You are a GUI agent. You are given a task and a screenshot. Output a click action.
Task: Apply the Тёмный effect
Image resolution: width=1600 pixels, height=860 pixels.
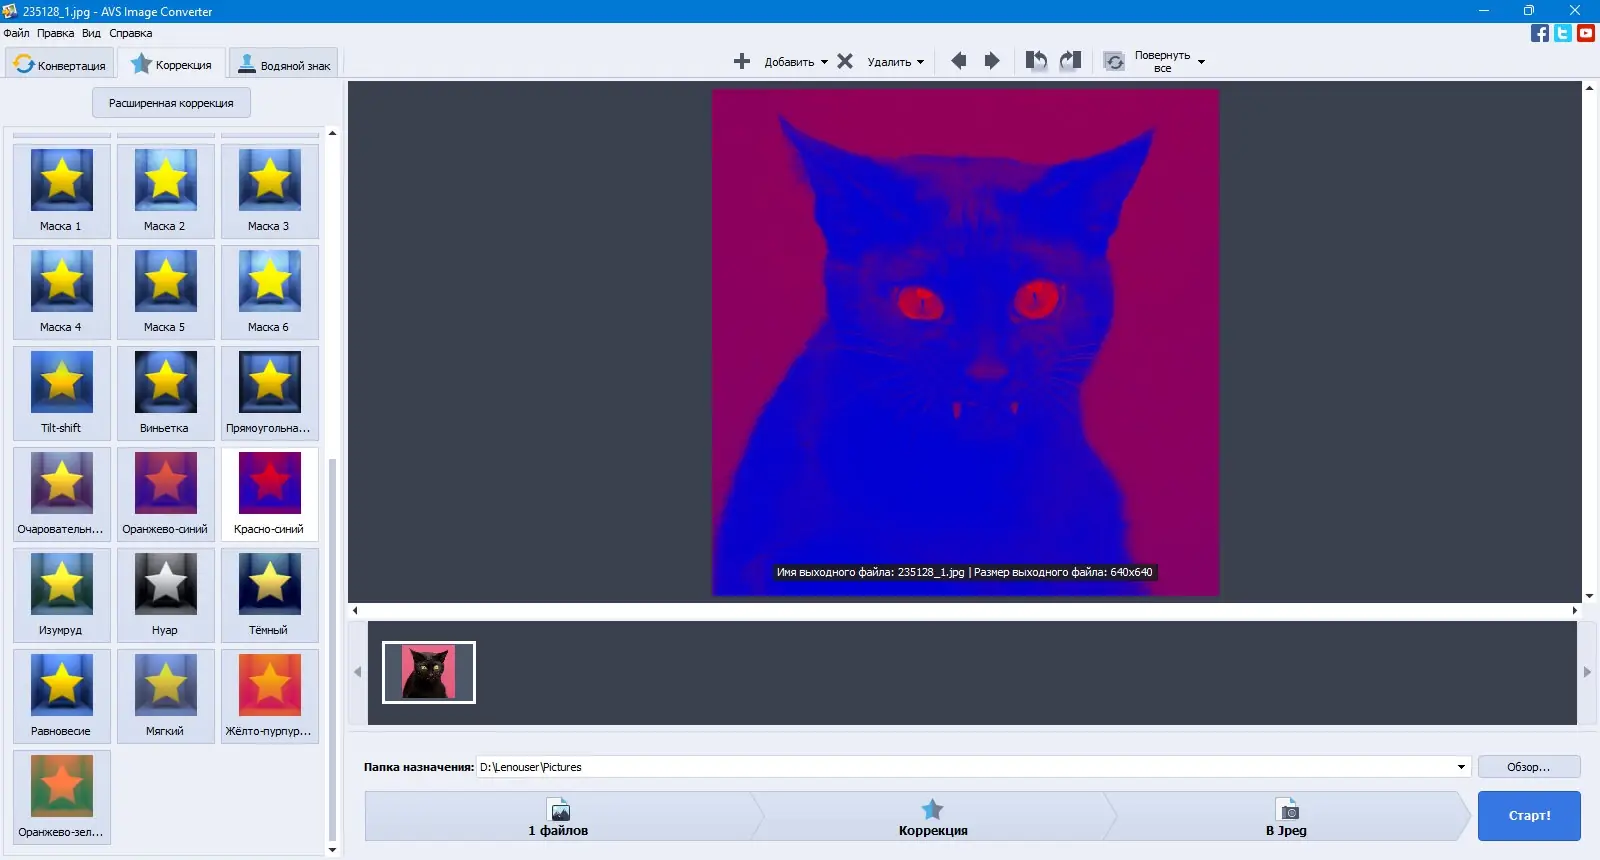pos(270,595)
